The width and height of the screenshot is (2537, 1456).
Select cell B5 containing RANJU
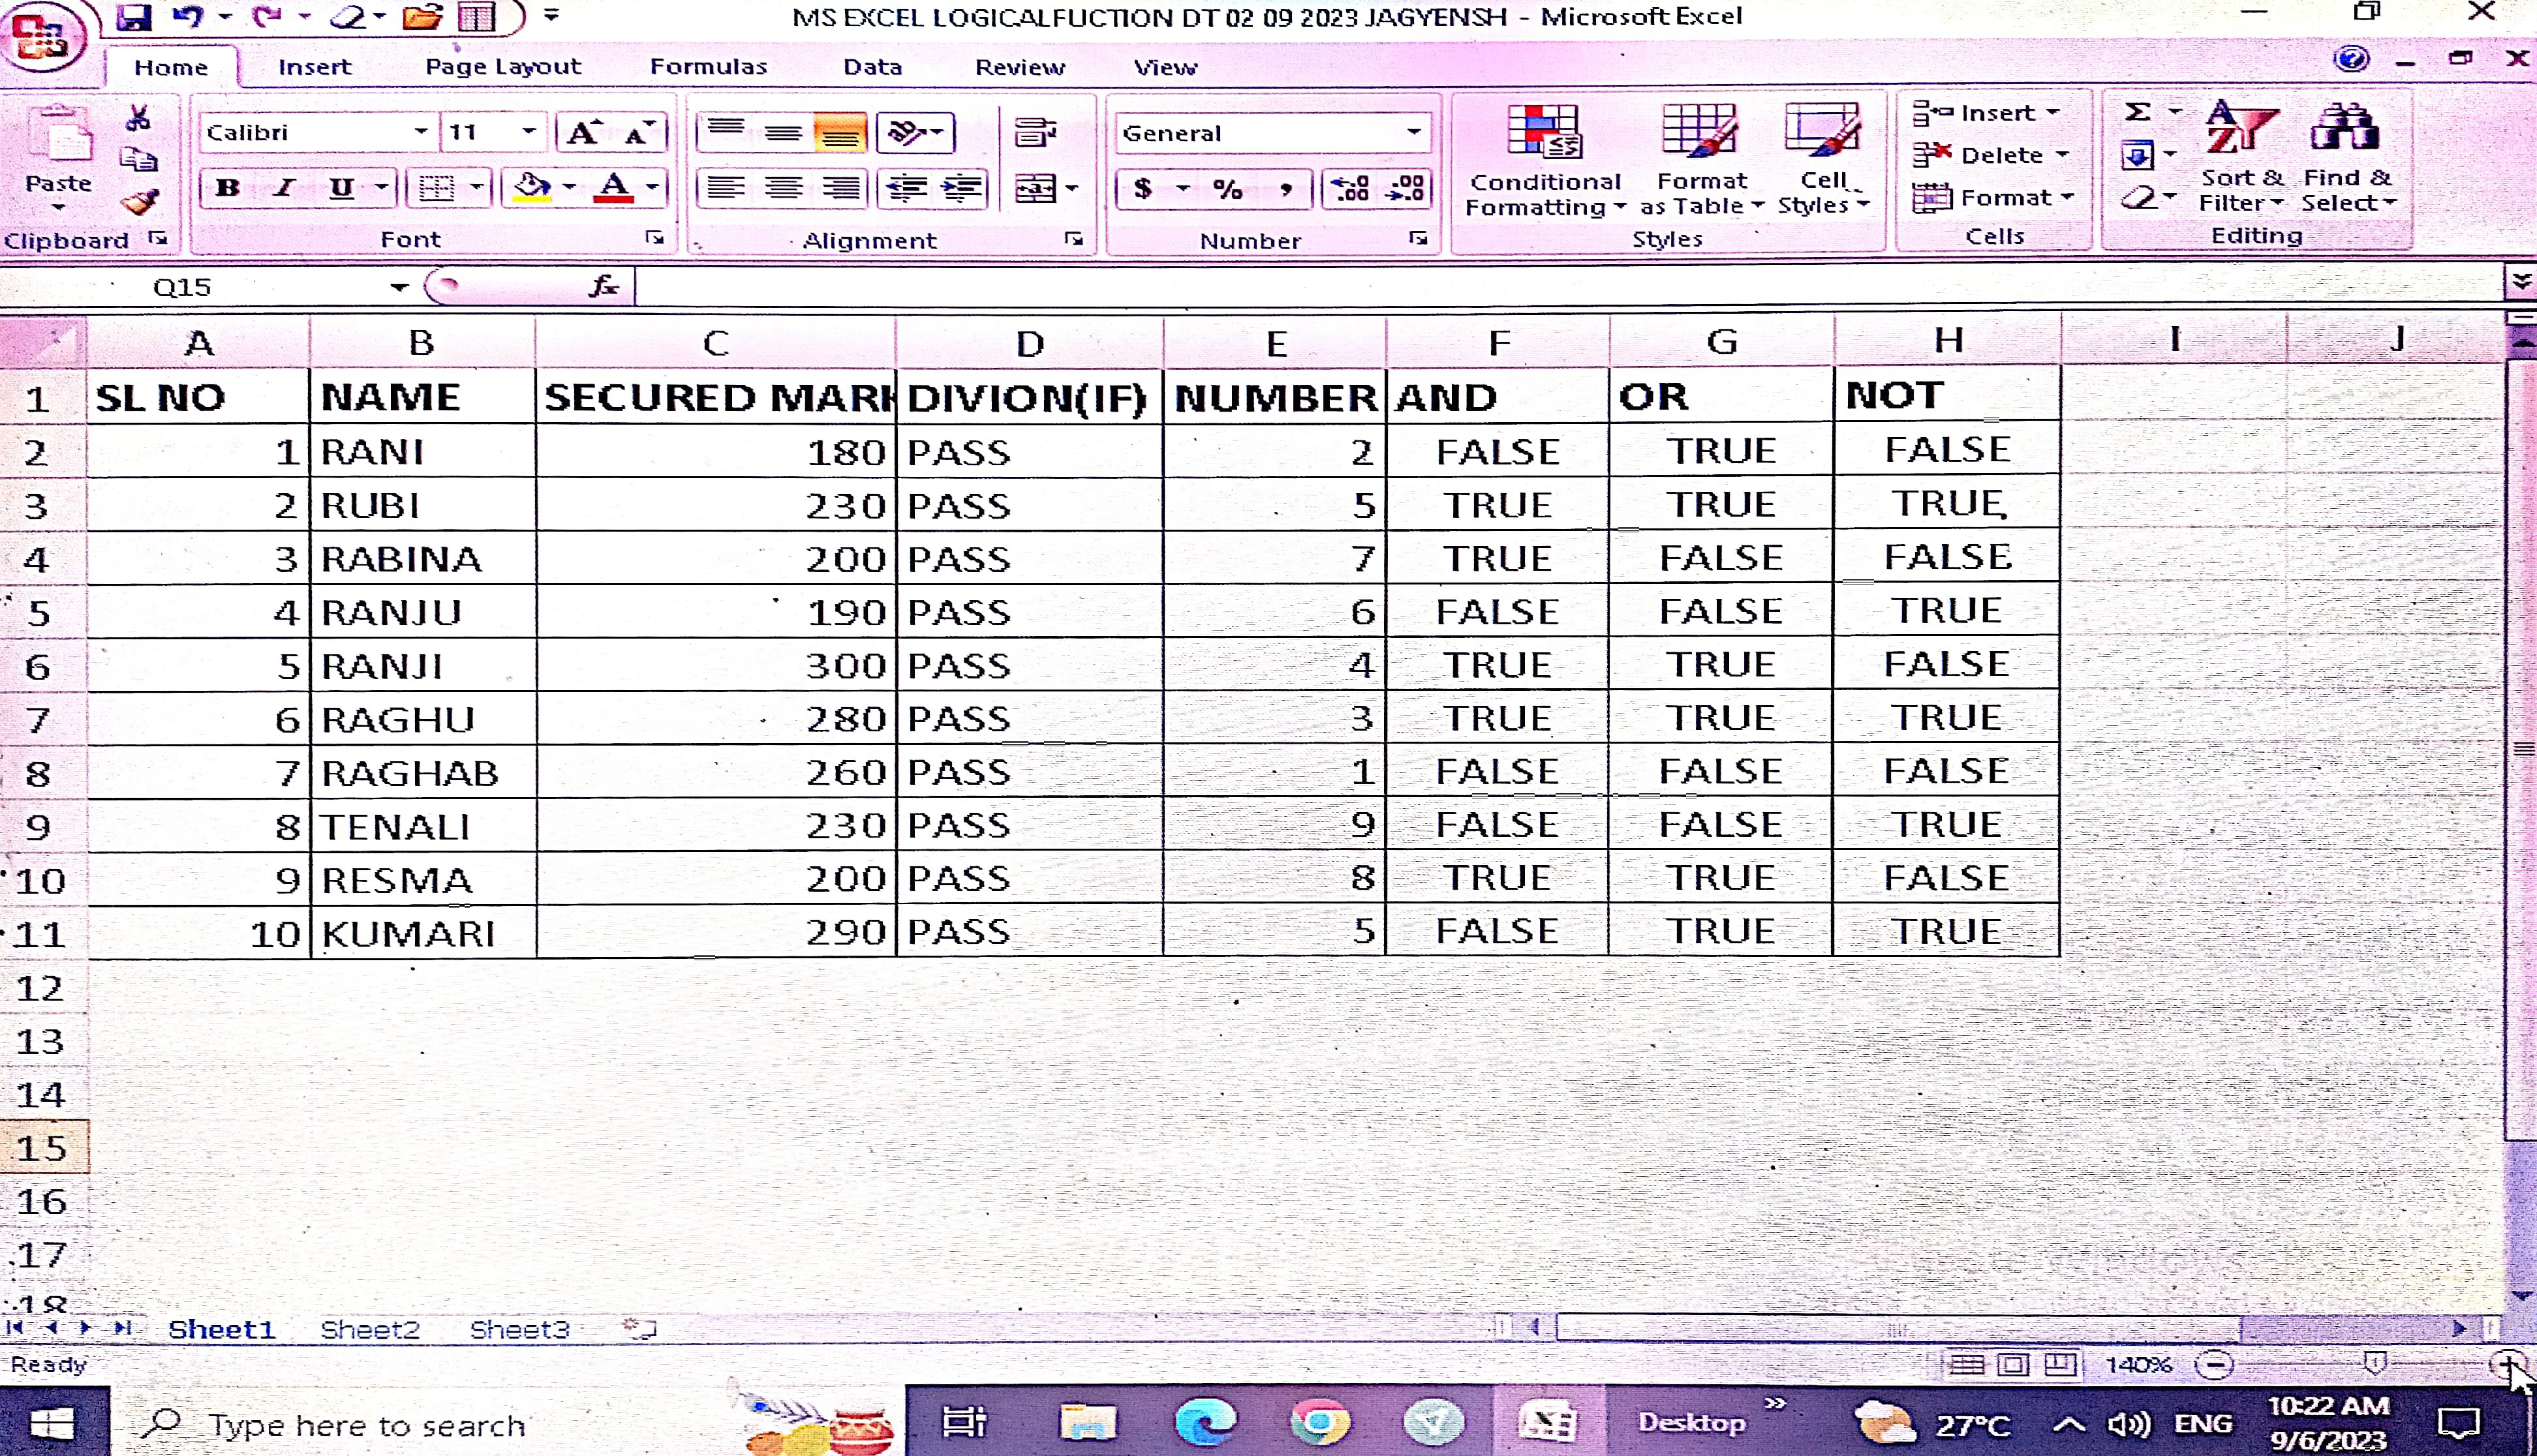tap(421, 612)
